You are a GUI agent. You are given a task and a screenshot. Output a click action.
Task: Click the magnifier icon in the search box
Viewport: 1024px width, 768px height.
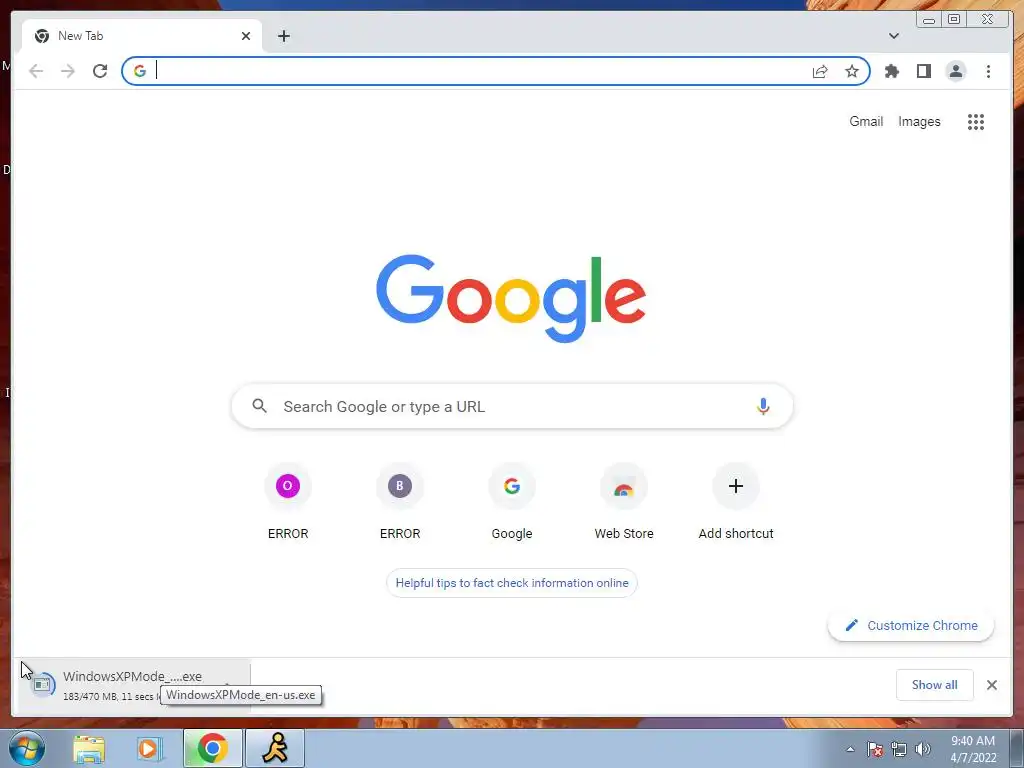click(x=259, y=406)
